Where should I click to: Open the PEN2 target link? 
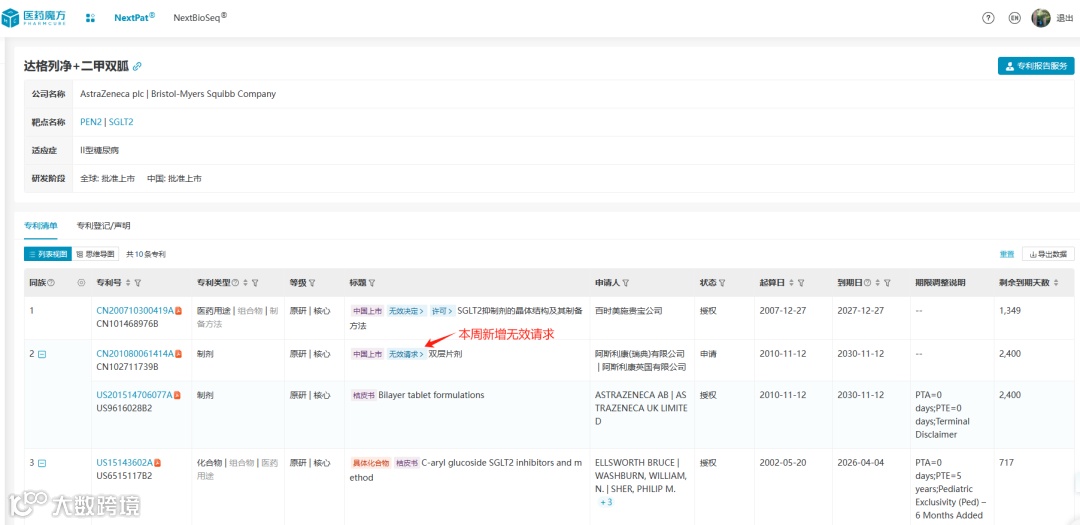(91, 122)
